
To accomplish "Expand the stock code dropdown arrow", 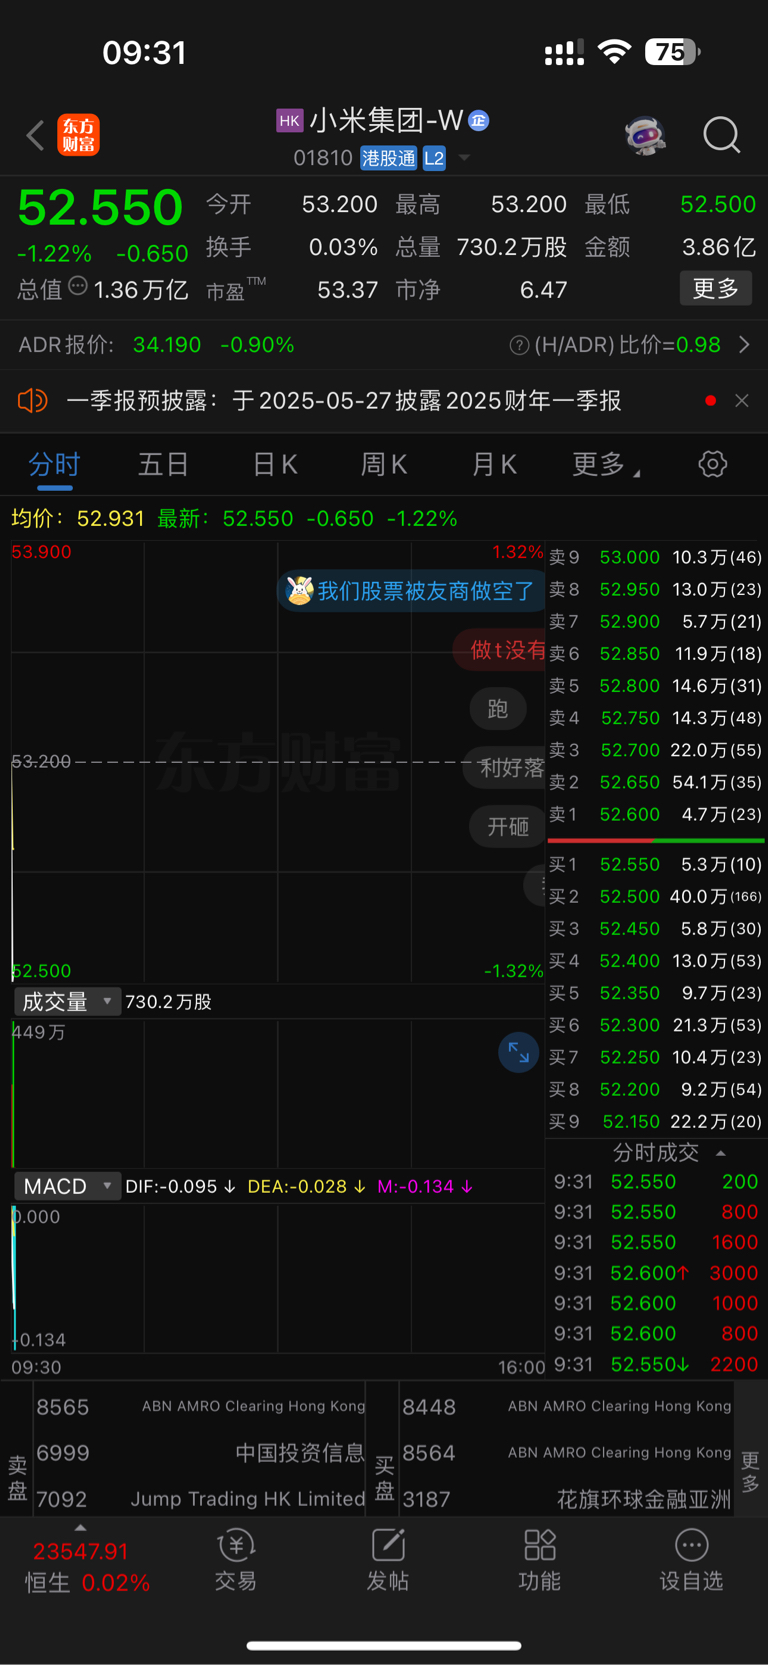I will click(464, 158).
